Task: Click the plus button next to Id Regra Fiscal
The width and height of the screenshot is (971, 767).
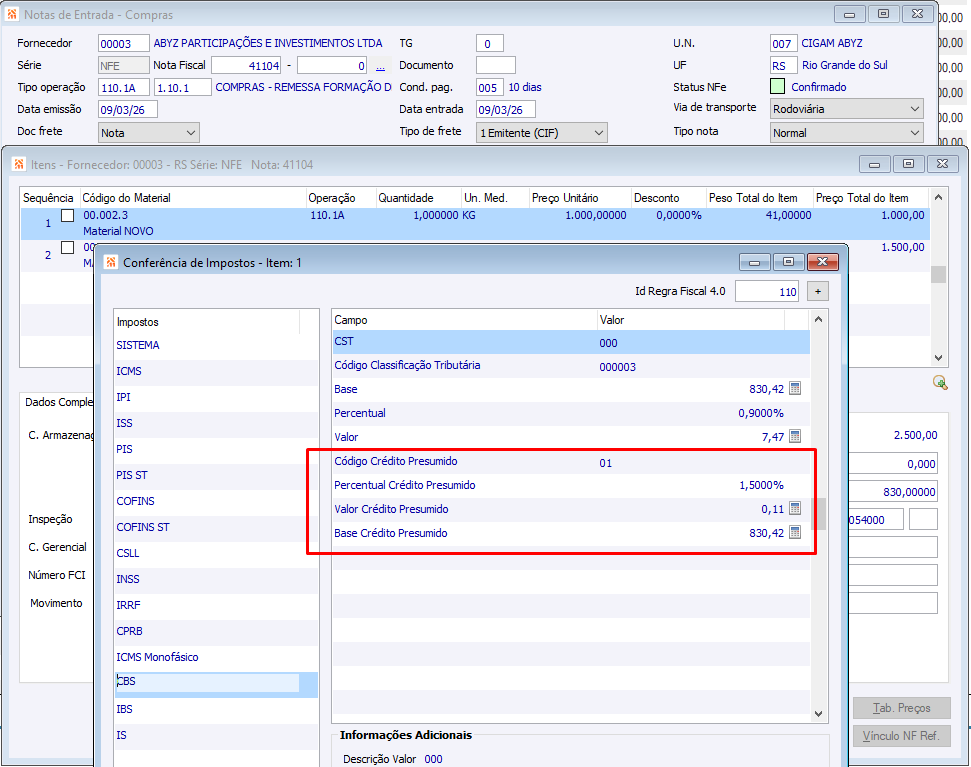Action: coord(818,292)
